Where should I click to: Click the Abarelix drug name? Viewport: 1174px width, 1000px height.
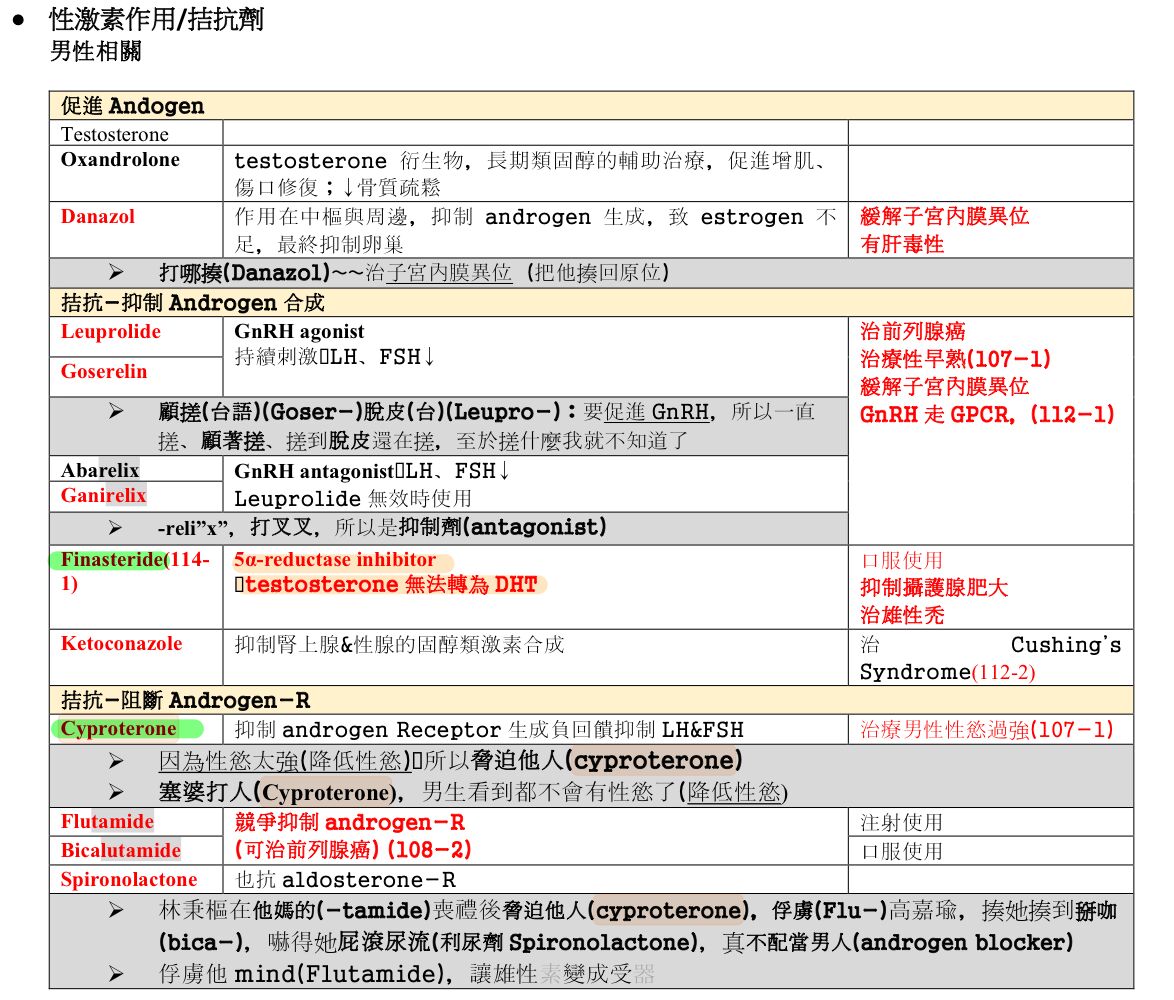point(100,470)
